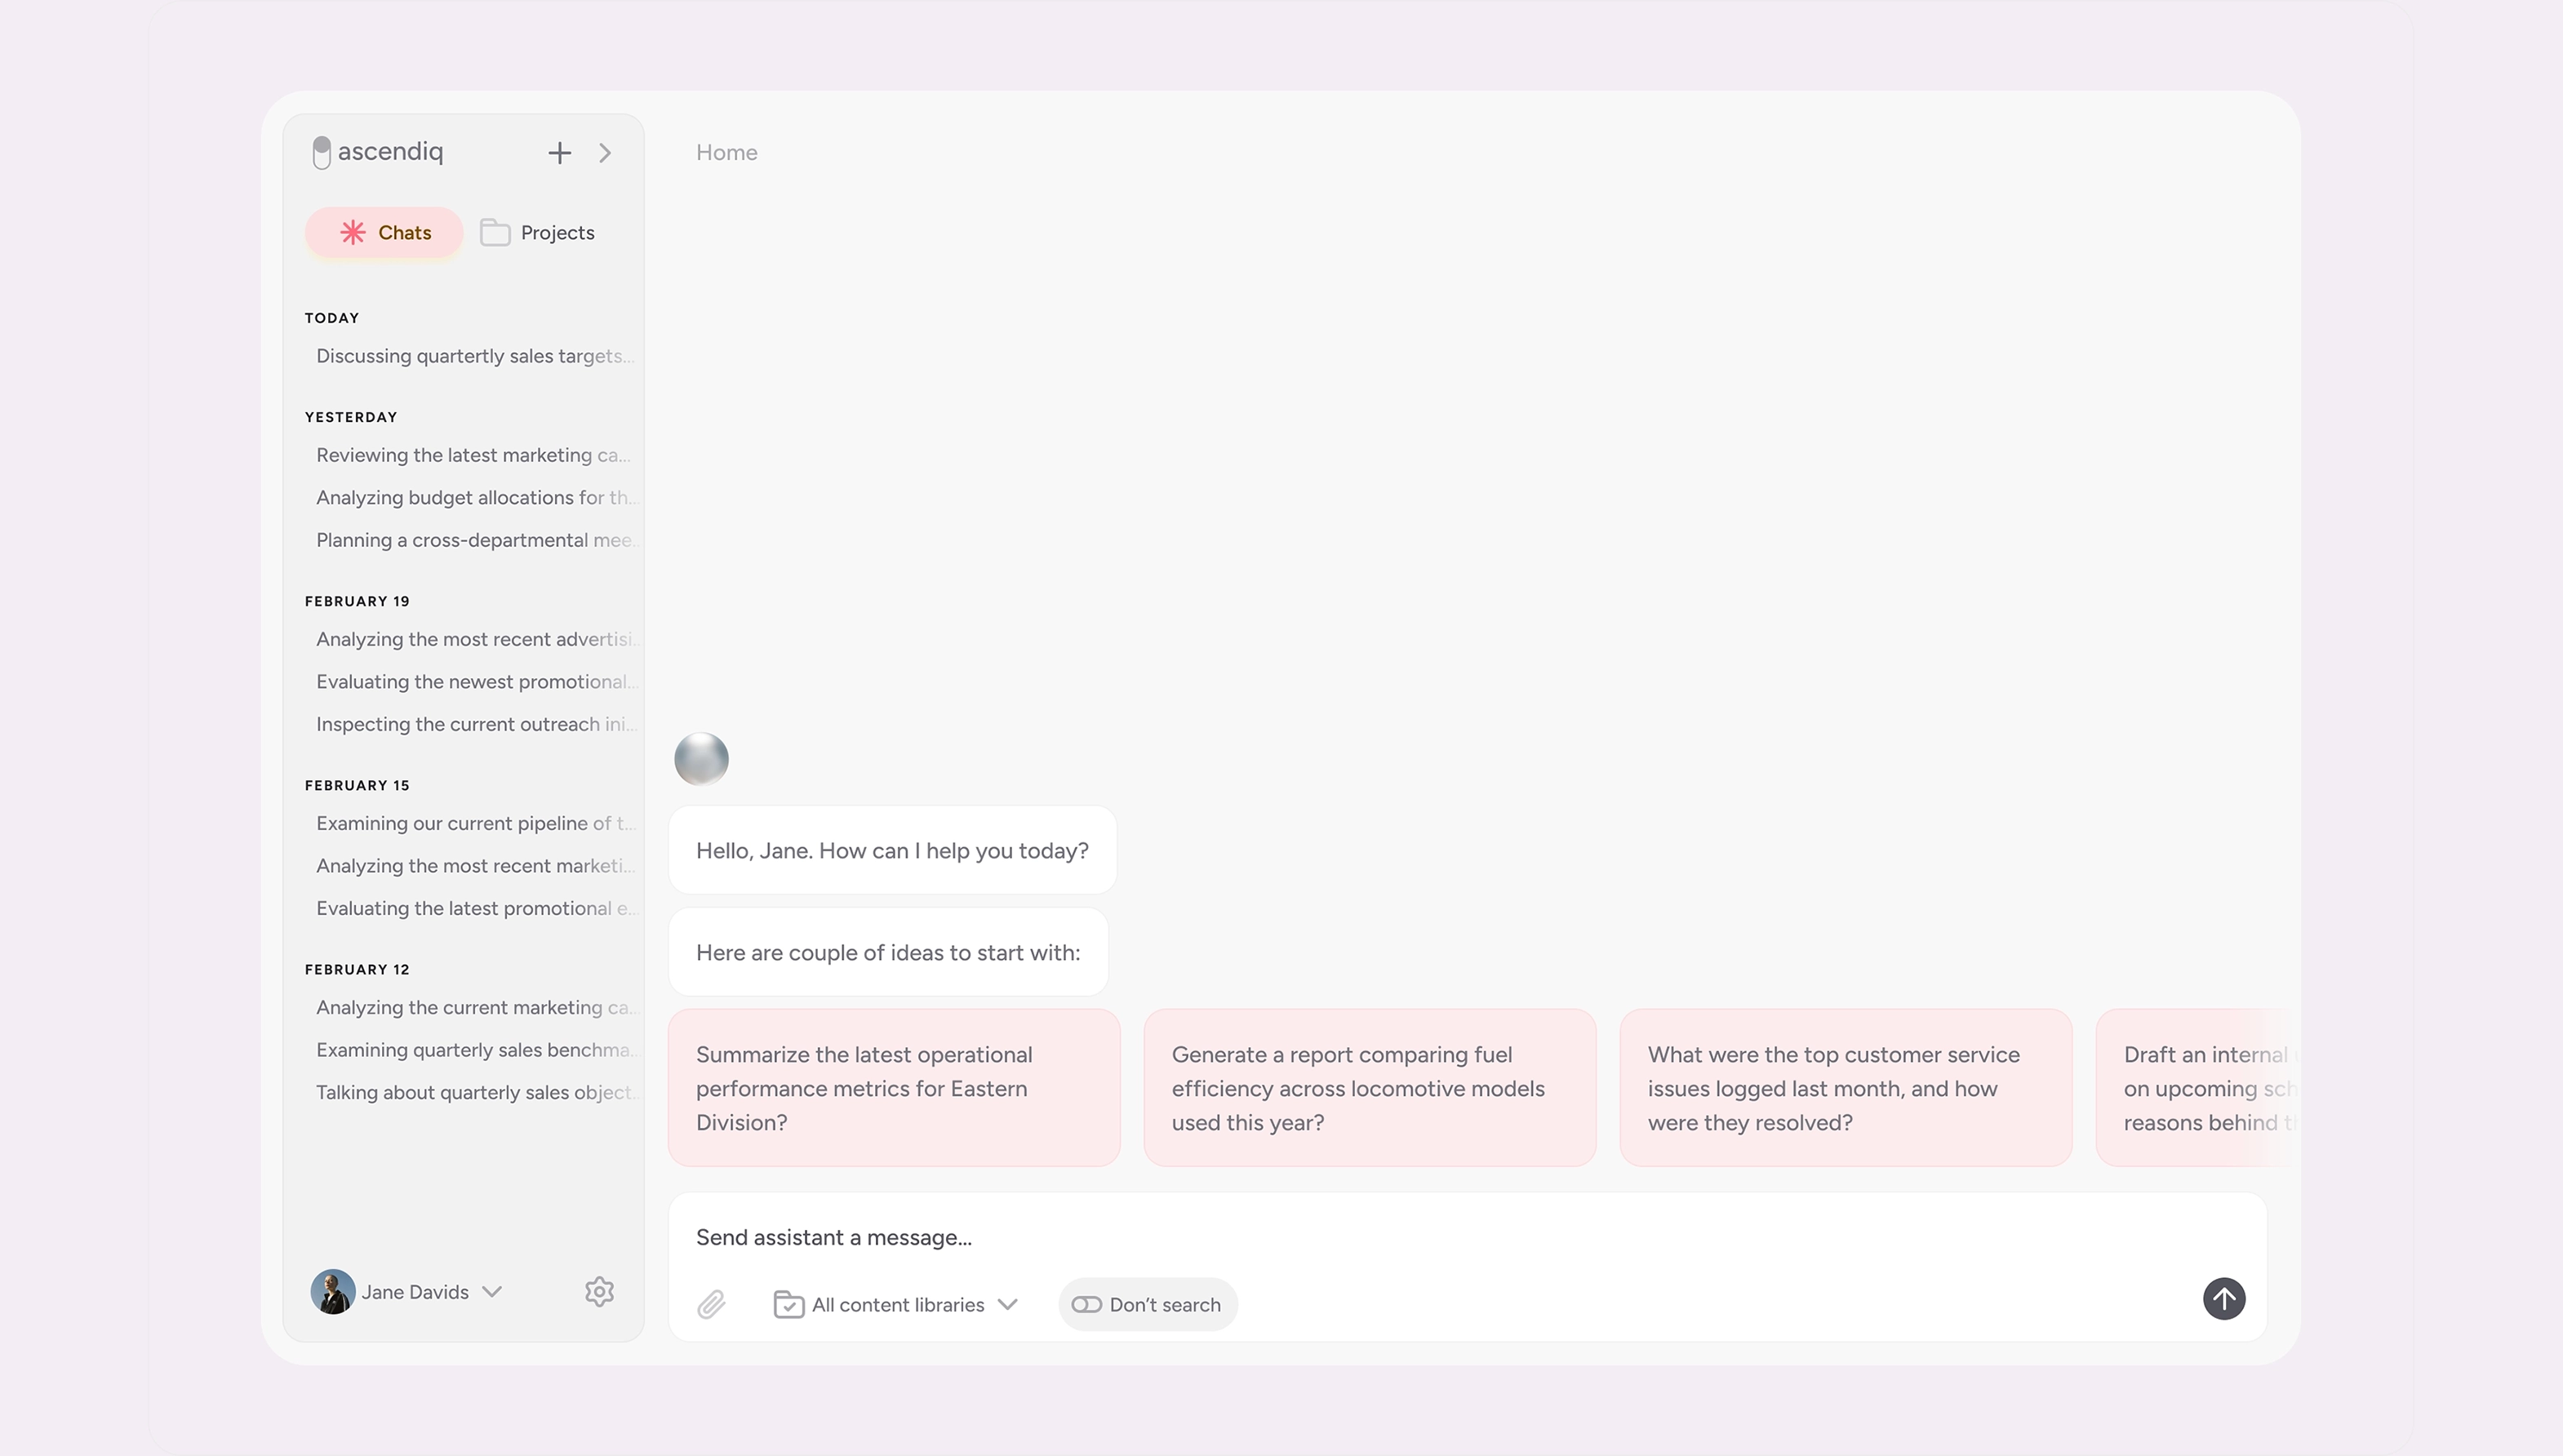
Task: Send message with the arrow button
Action: pyautogui.click(x=2223, y=1299)
